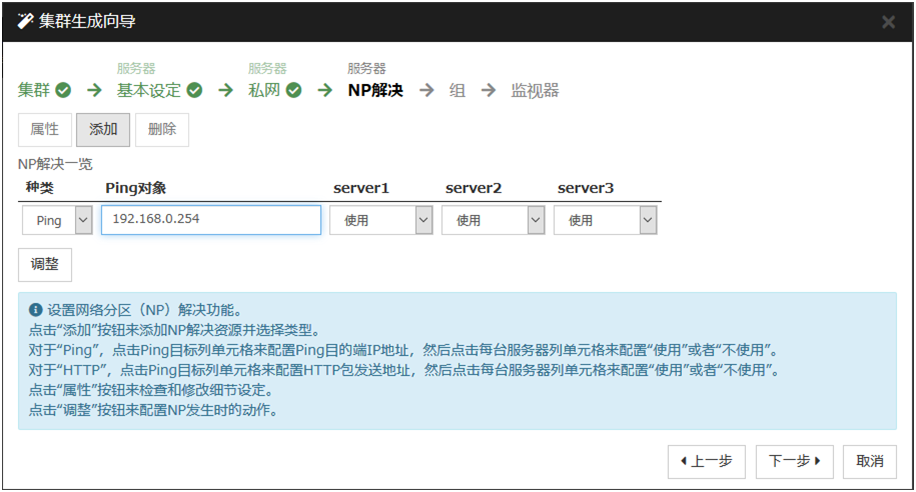Select the 组 wizard step
This screenshot has height=492, width=916.
(x=457, y=91)
